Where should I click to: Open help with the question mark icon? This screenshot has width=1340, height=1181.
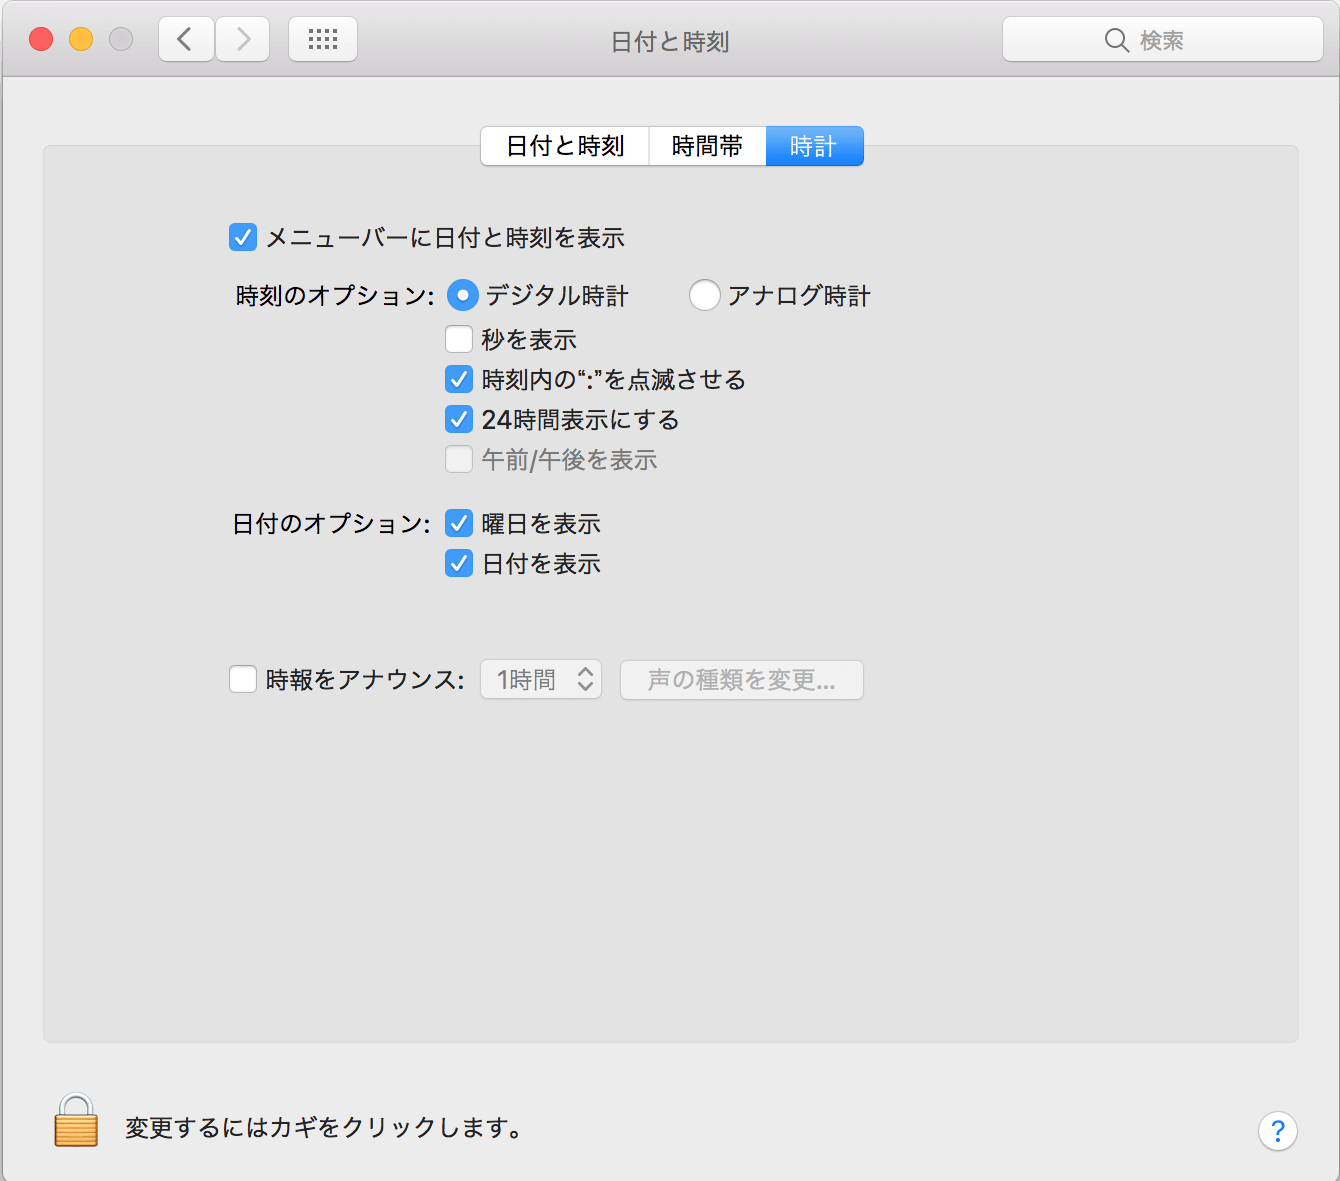(x=1277, y=1131)
